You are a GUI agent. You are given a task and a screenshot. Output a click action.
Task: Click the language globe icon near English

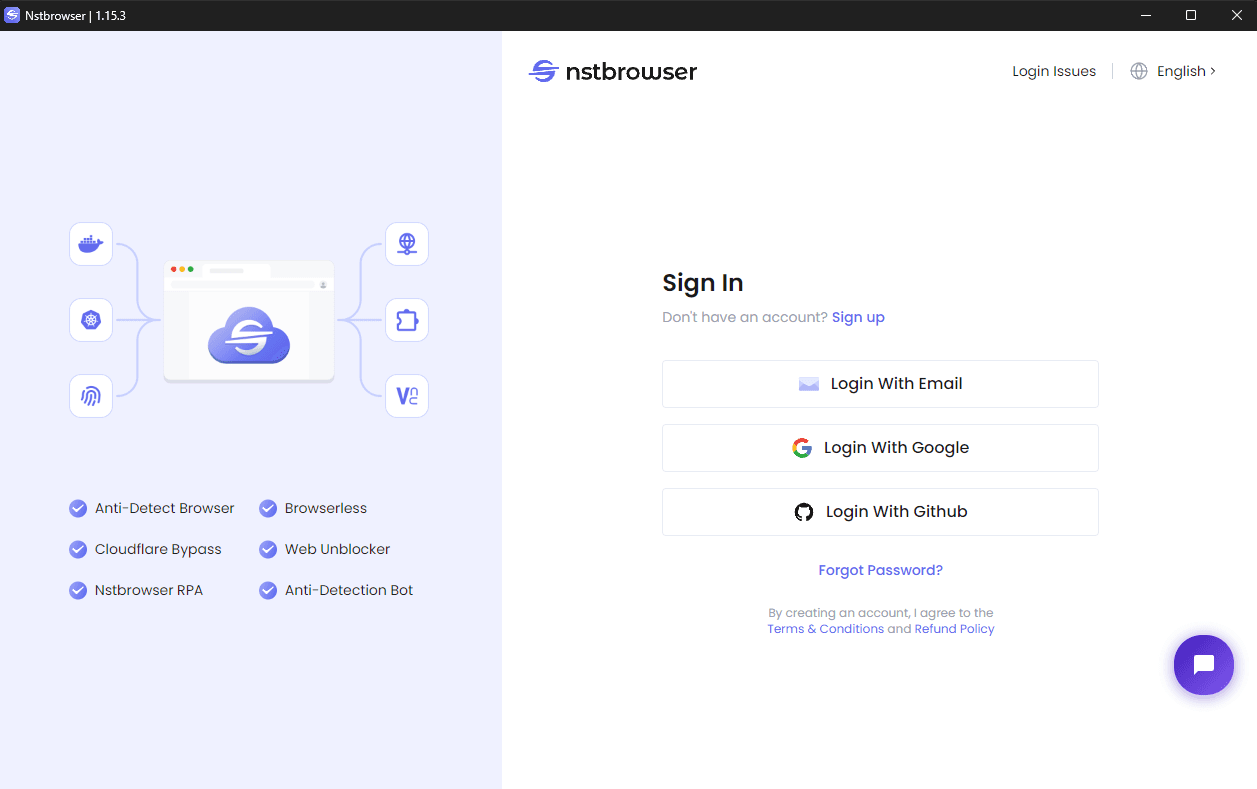(x=1138, y=70)
